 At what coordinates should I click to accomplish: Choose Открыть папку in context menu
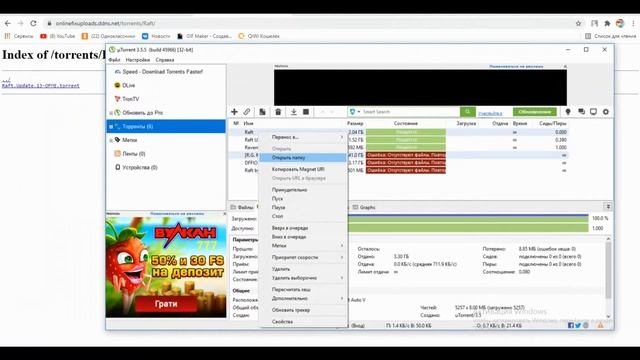304,158
